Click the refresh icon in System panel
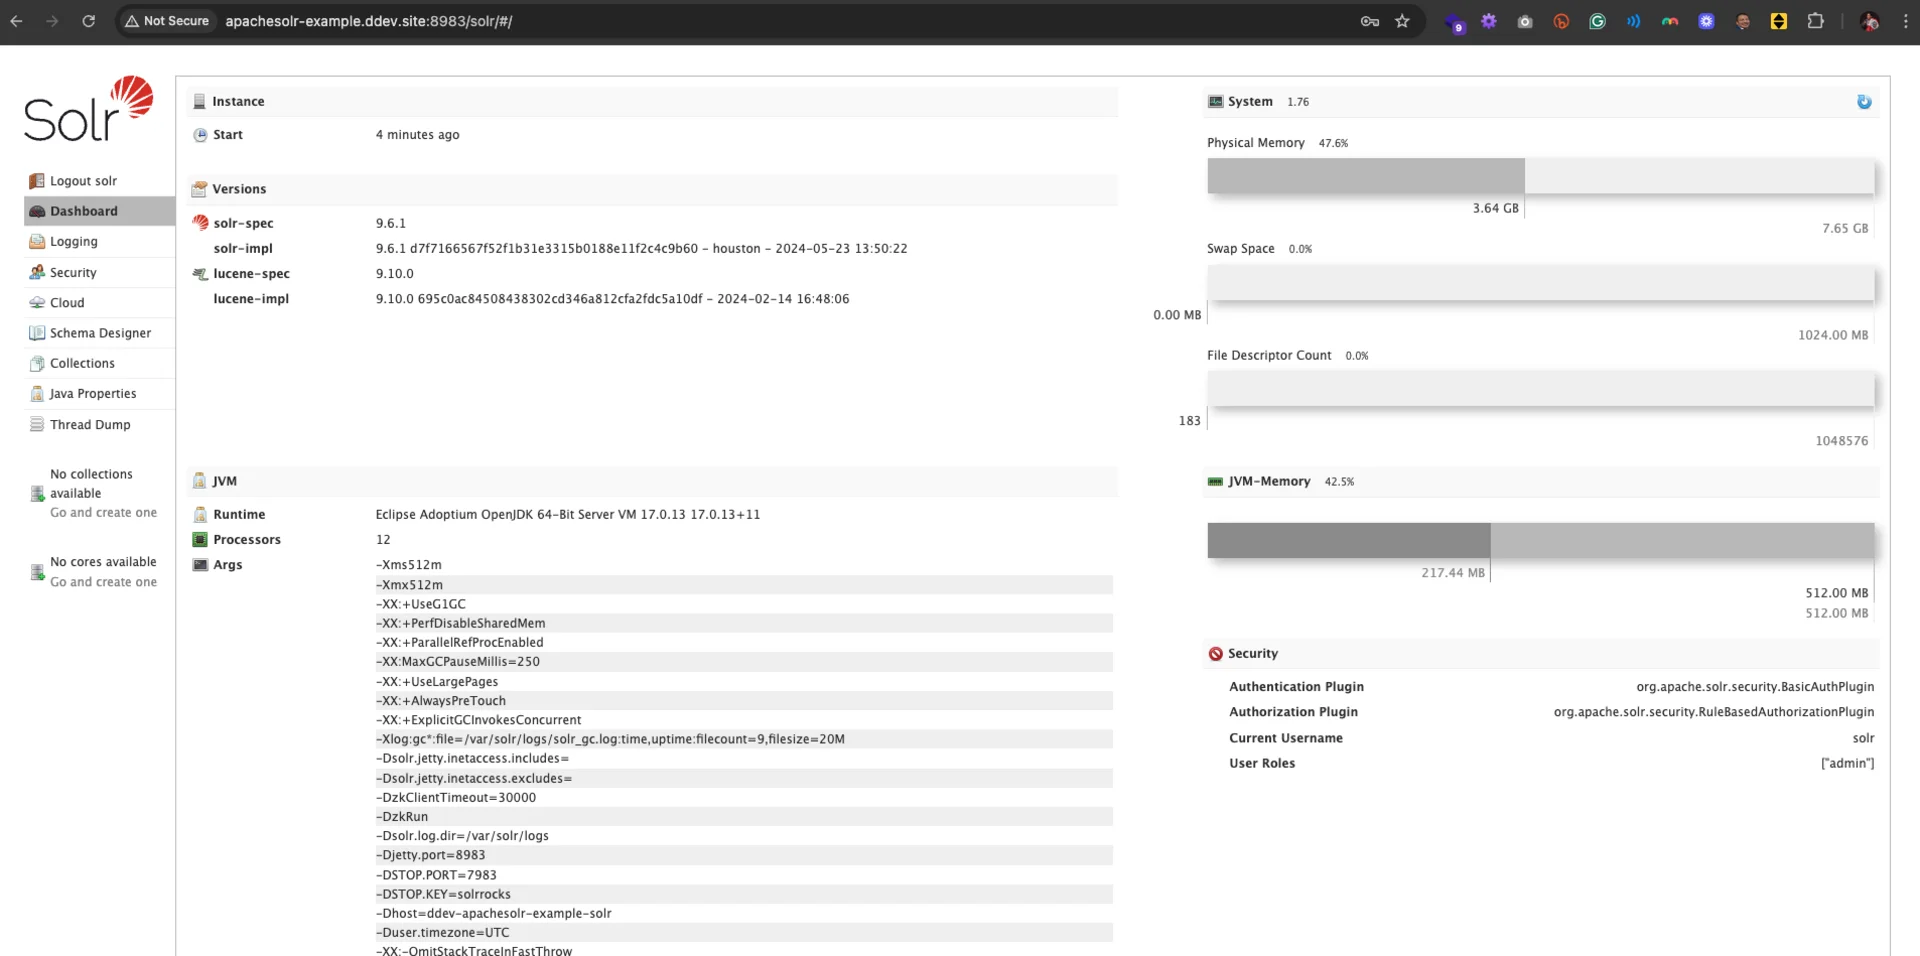The width and height of the screenshot is (1920, 956). click(1864, 102)
